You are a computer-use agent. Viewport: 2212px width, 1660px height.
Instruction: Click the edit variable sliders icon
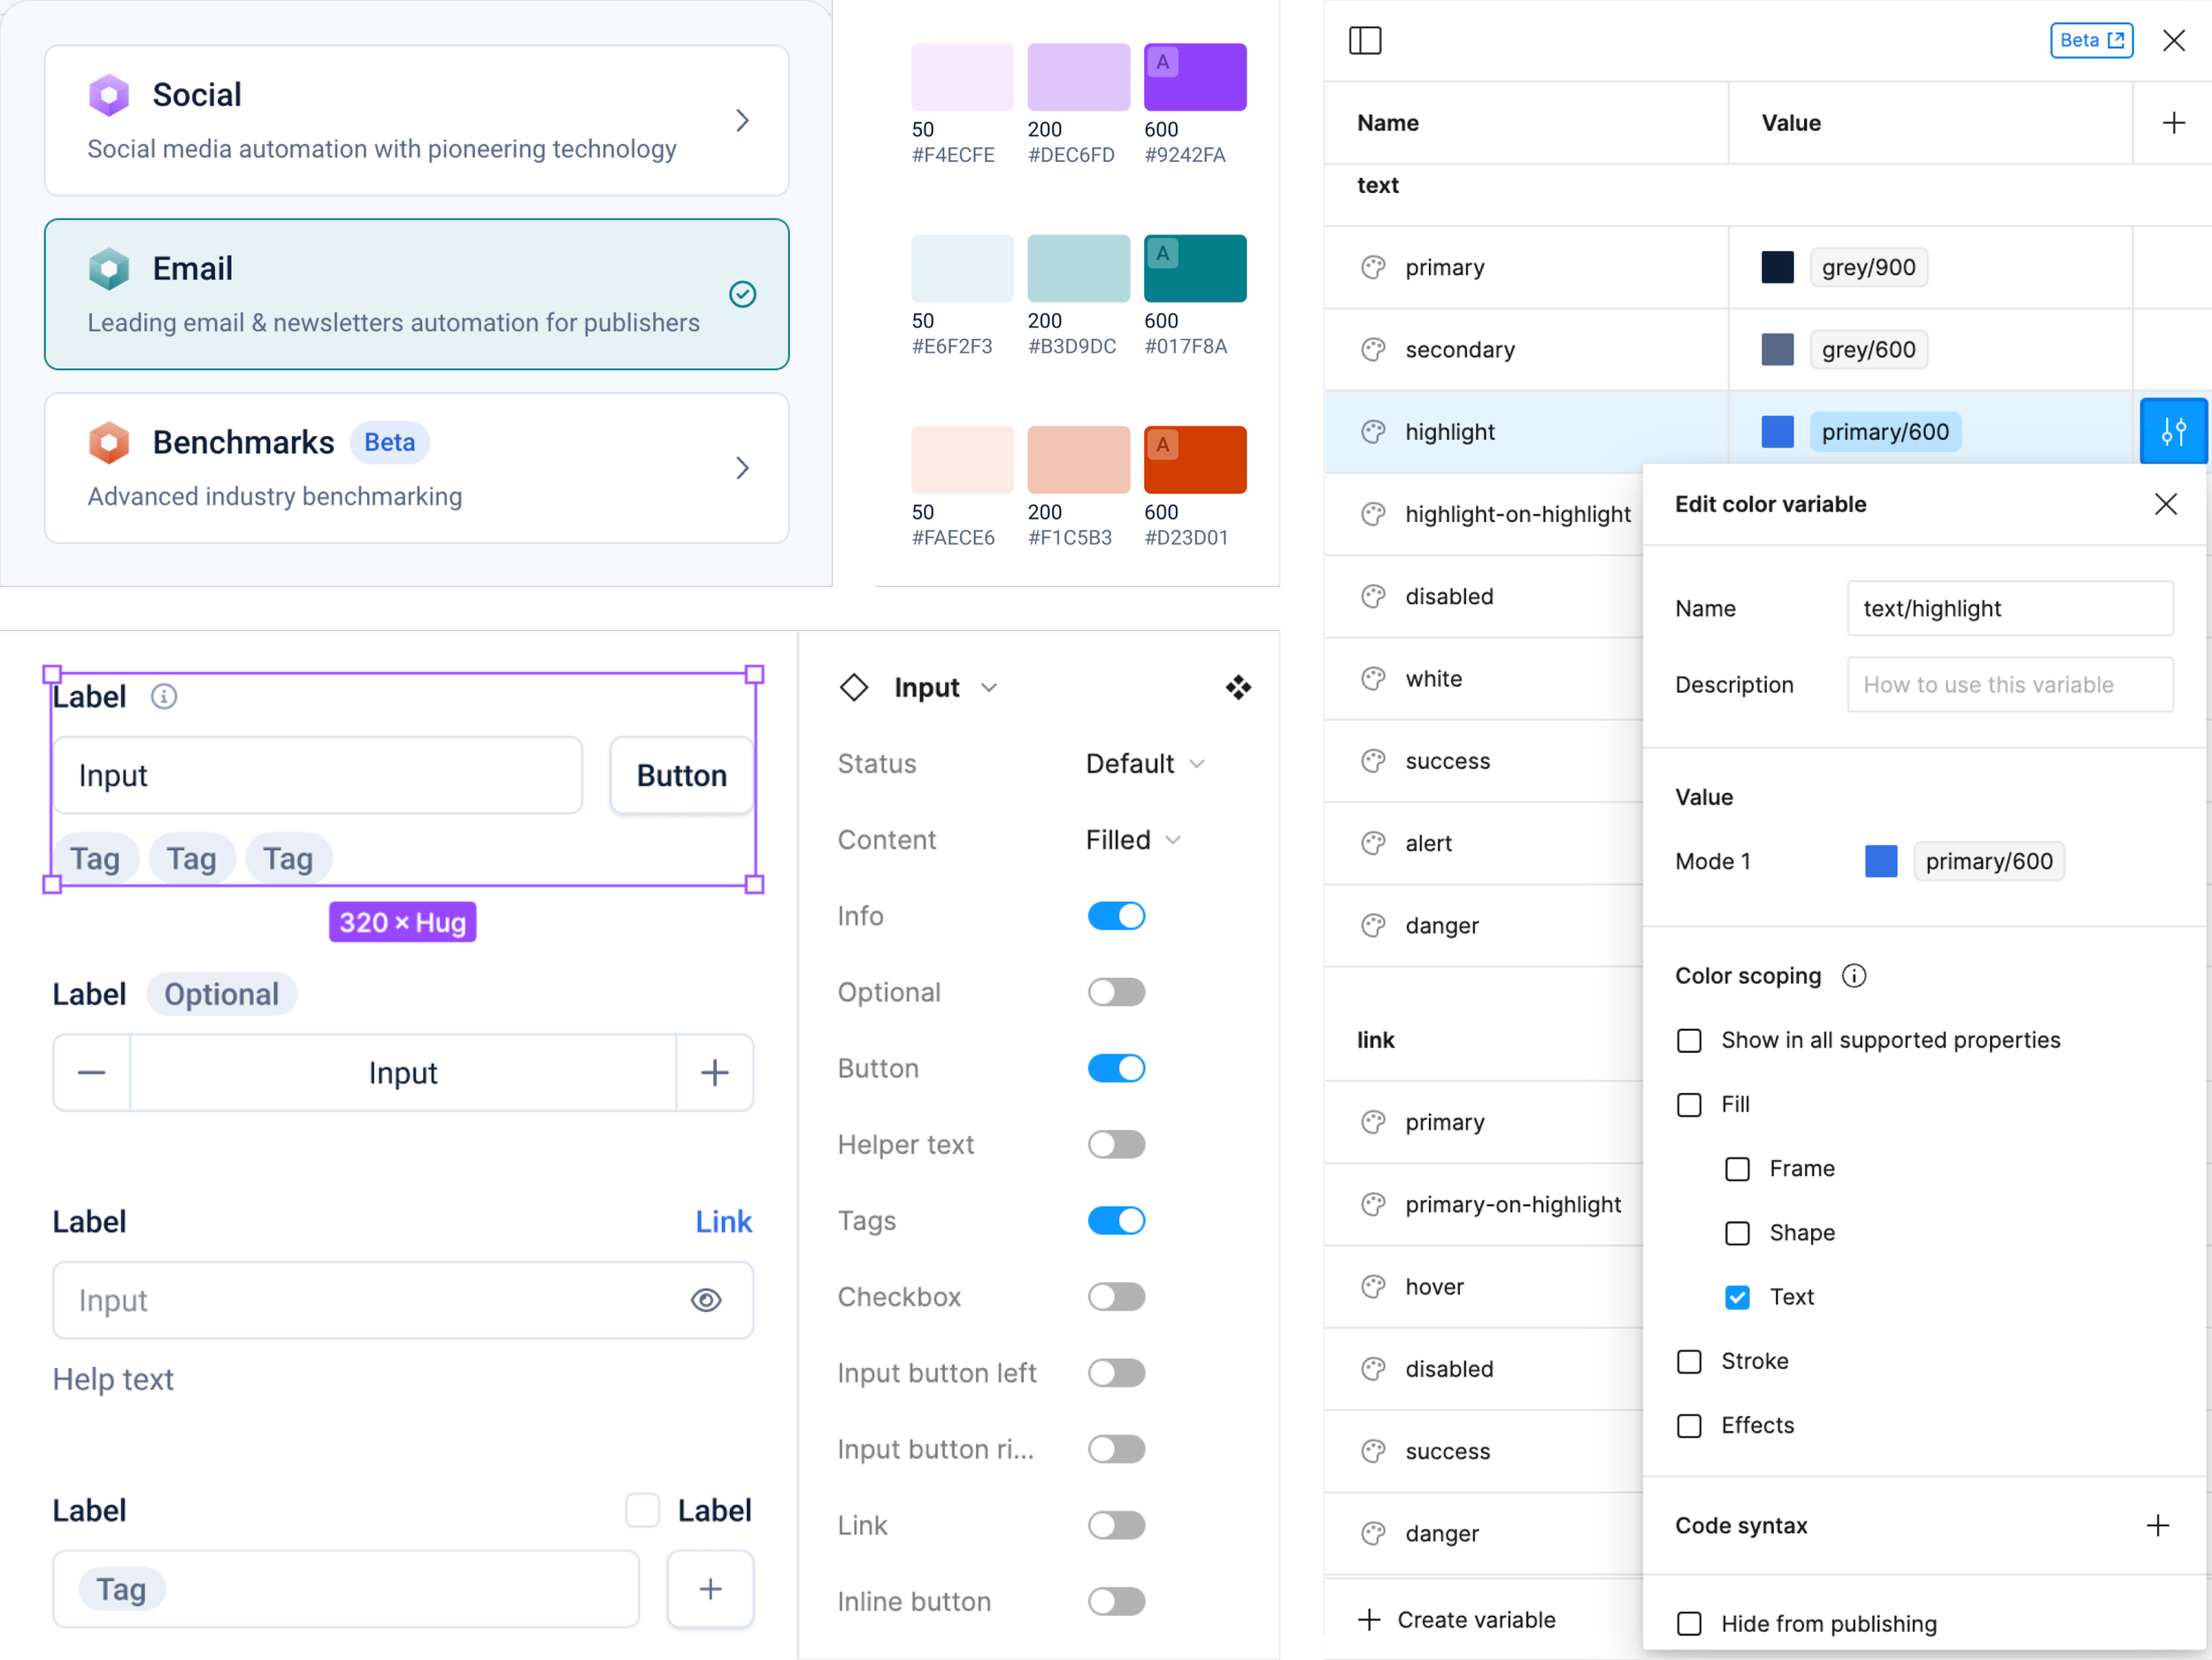[x=2172, y=432]
